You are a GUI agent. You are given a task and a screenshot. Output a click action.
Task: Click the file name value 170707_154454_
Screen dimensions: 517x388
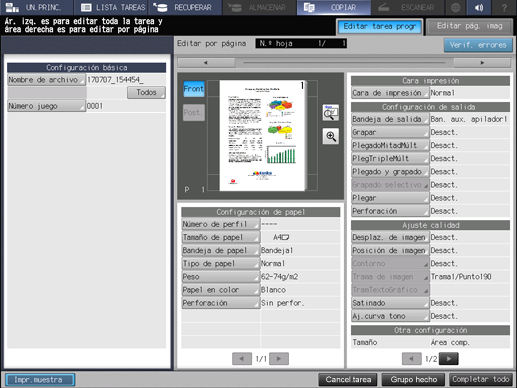[115, 80]
